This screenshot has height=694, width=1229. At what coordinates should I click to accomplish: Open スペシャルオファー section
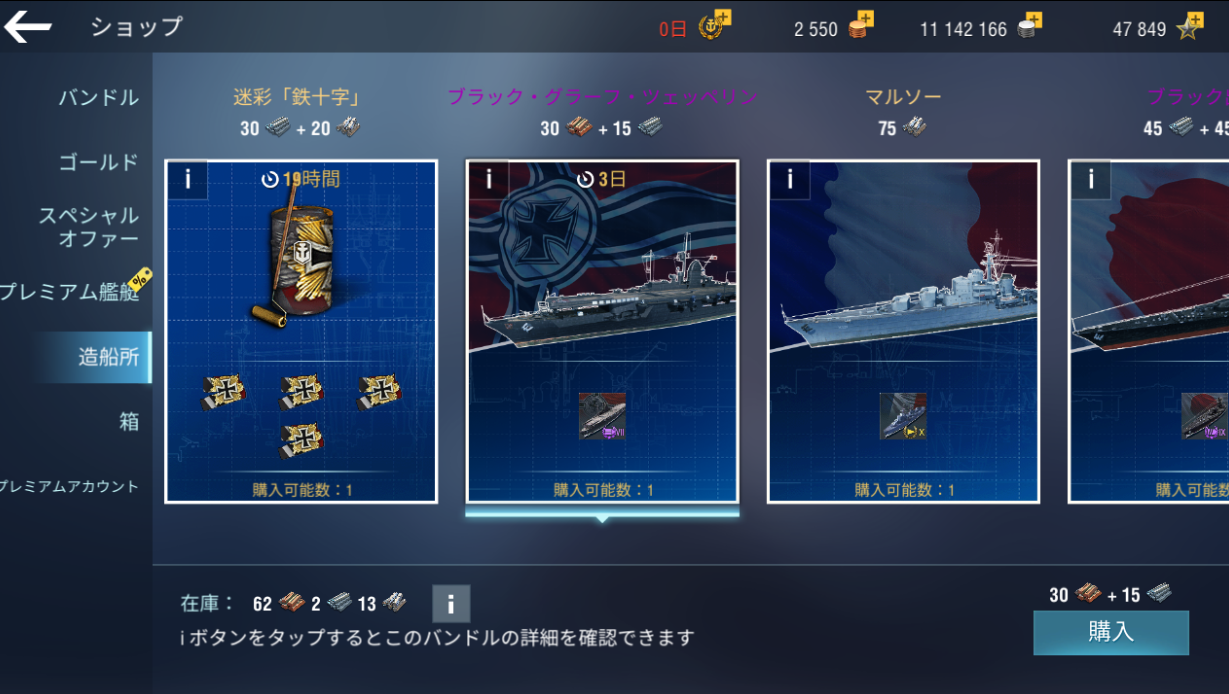point(89,227)
